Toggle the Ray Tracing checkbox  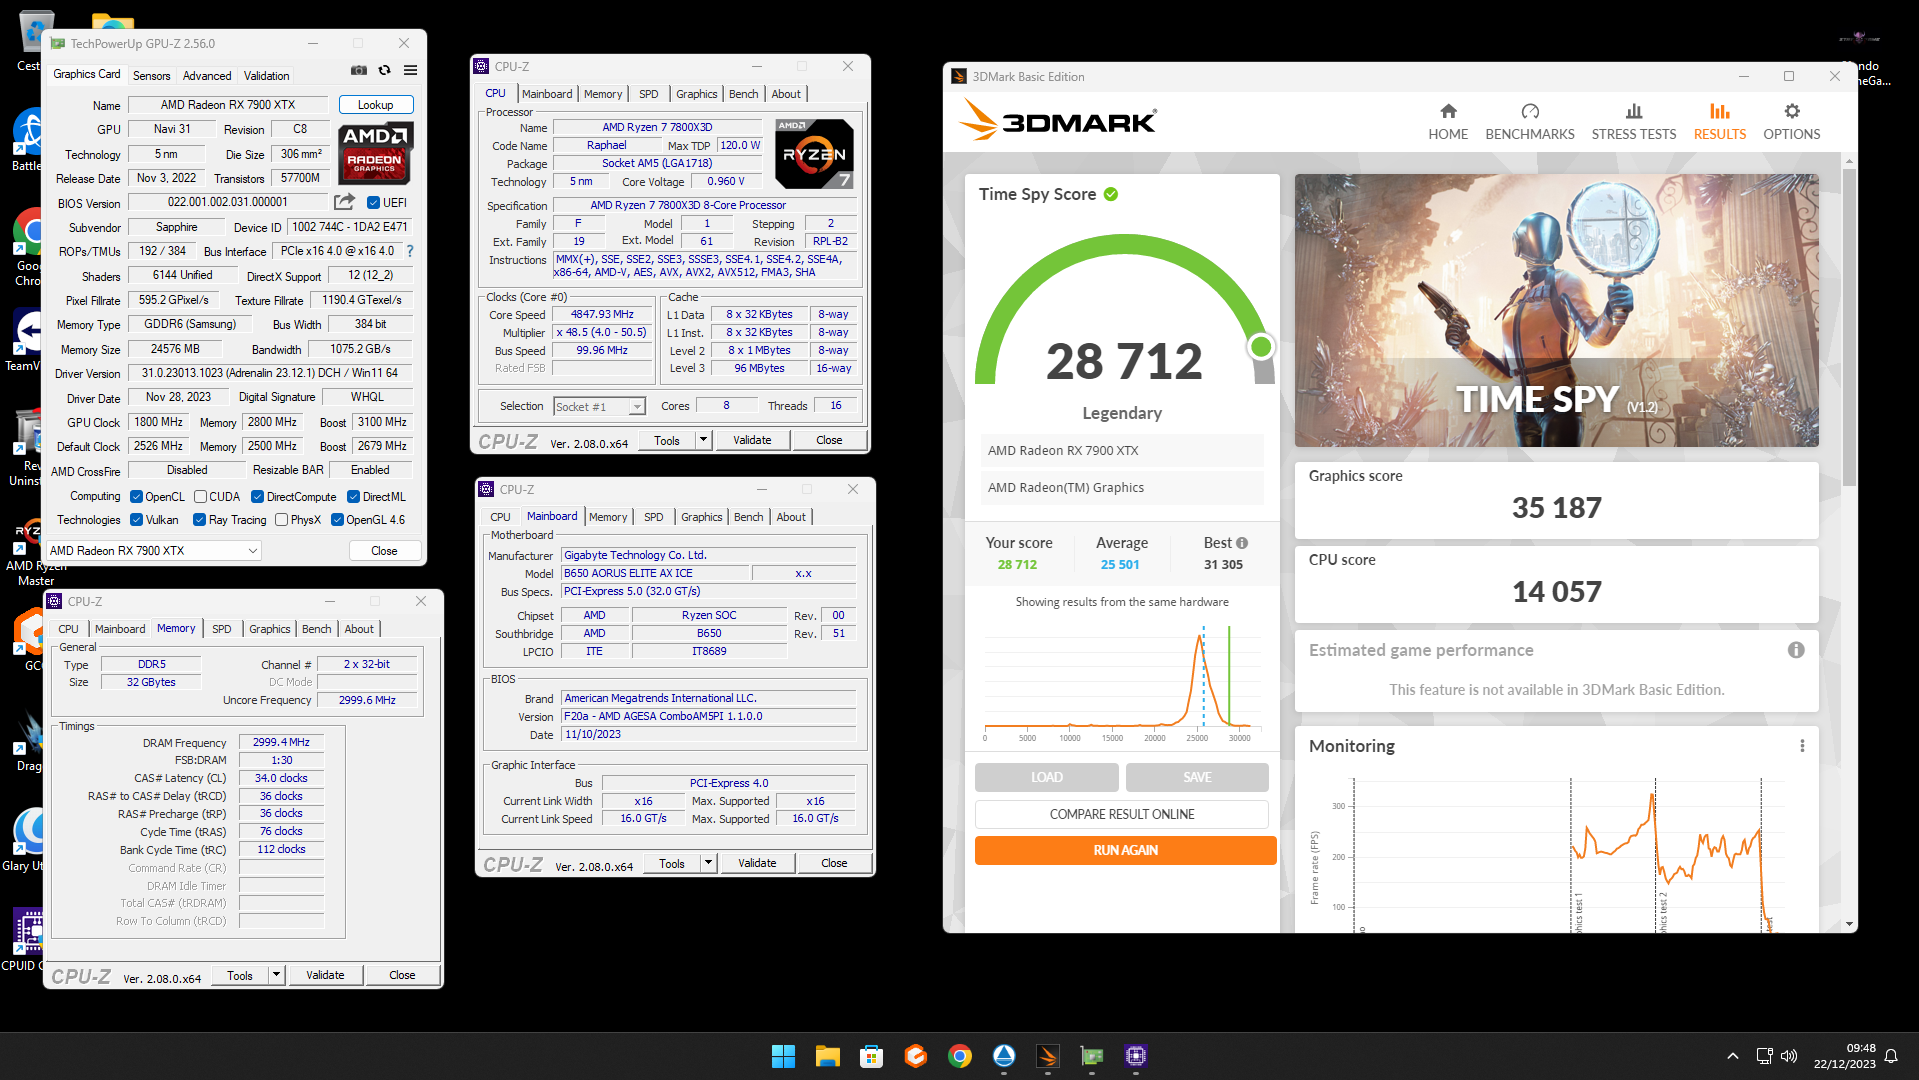[199, 520]
